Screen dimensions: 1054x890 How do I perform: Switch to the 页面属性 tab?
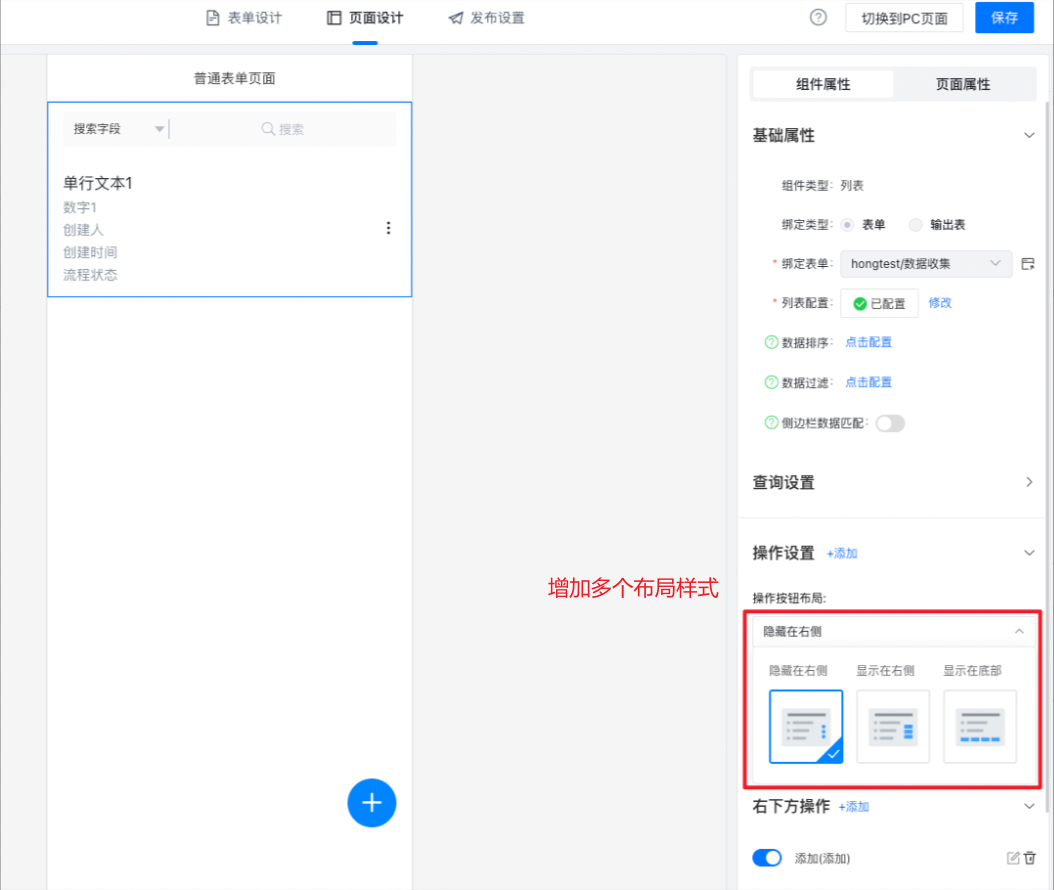tap(962, 85)
